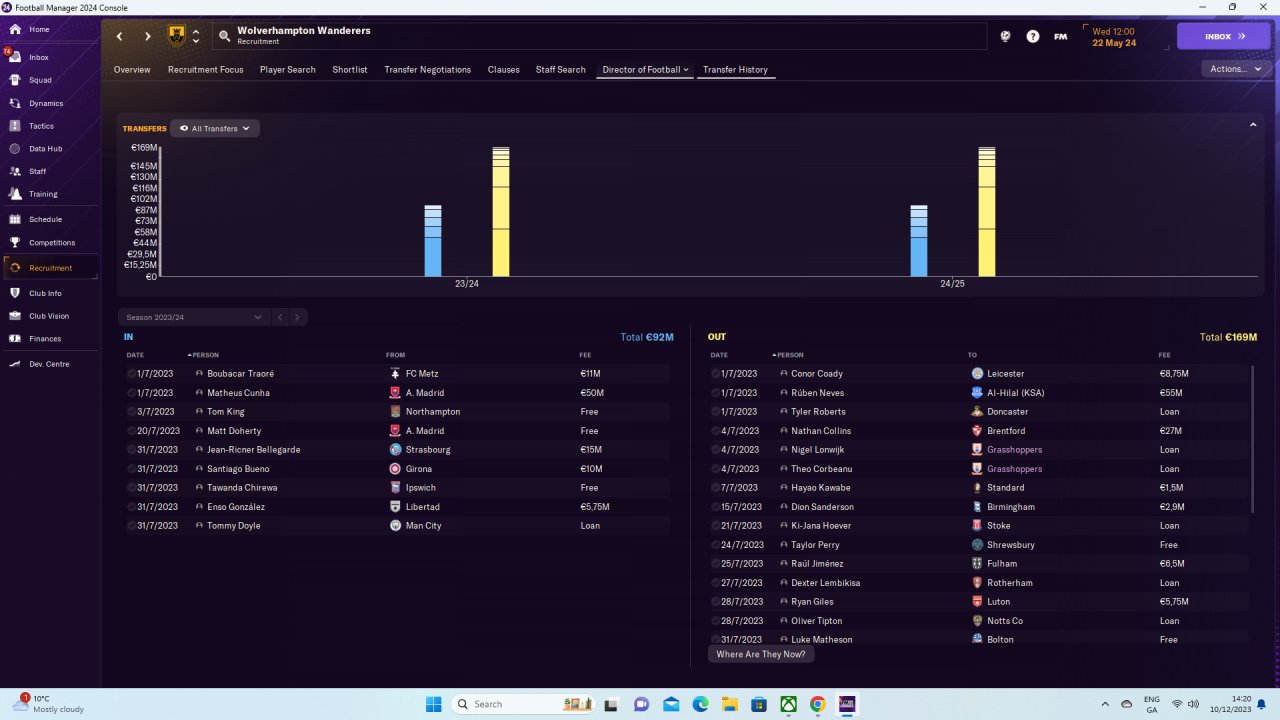Go forward with the right arrow
Viewport: 1280px width, 720px height.
(147, 36)
